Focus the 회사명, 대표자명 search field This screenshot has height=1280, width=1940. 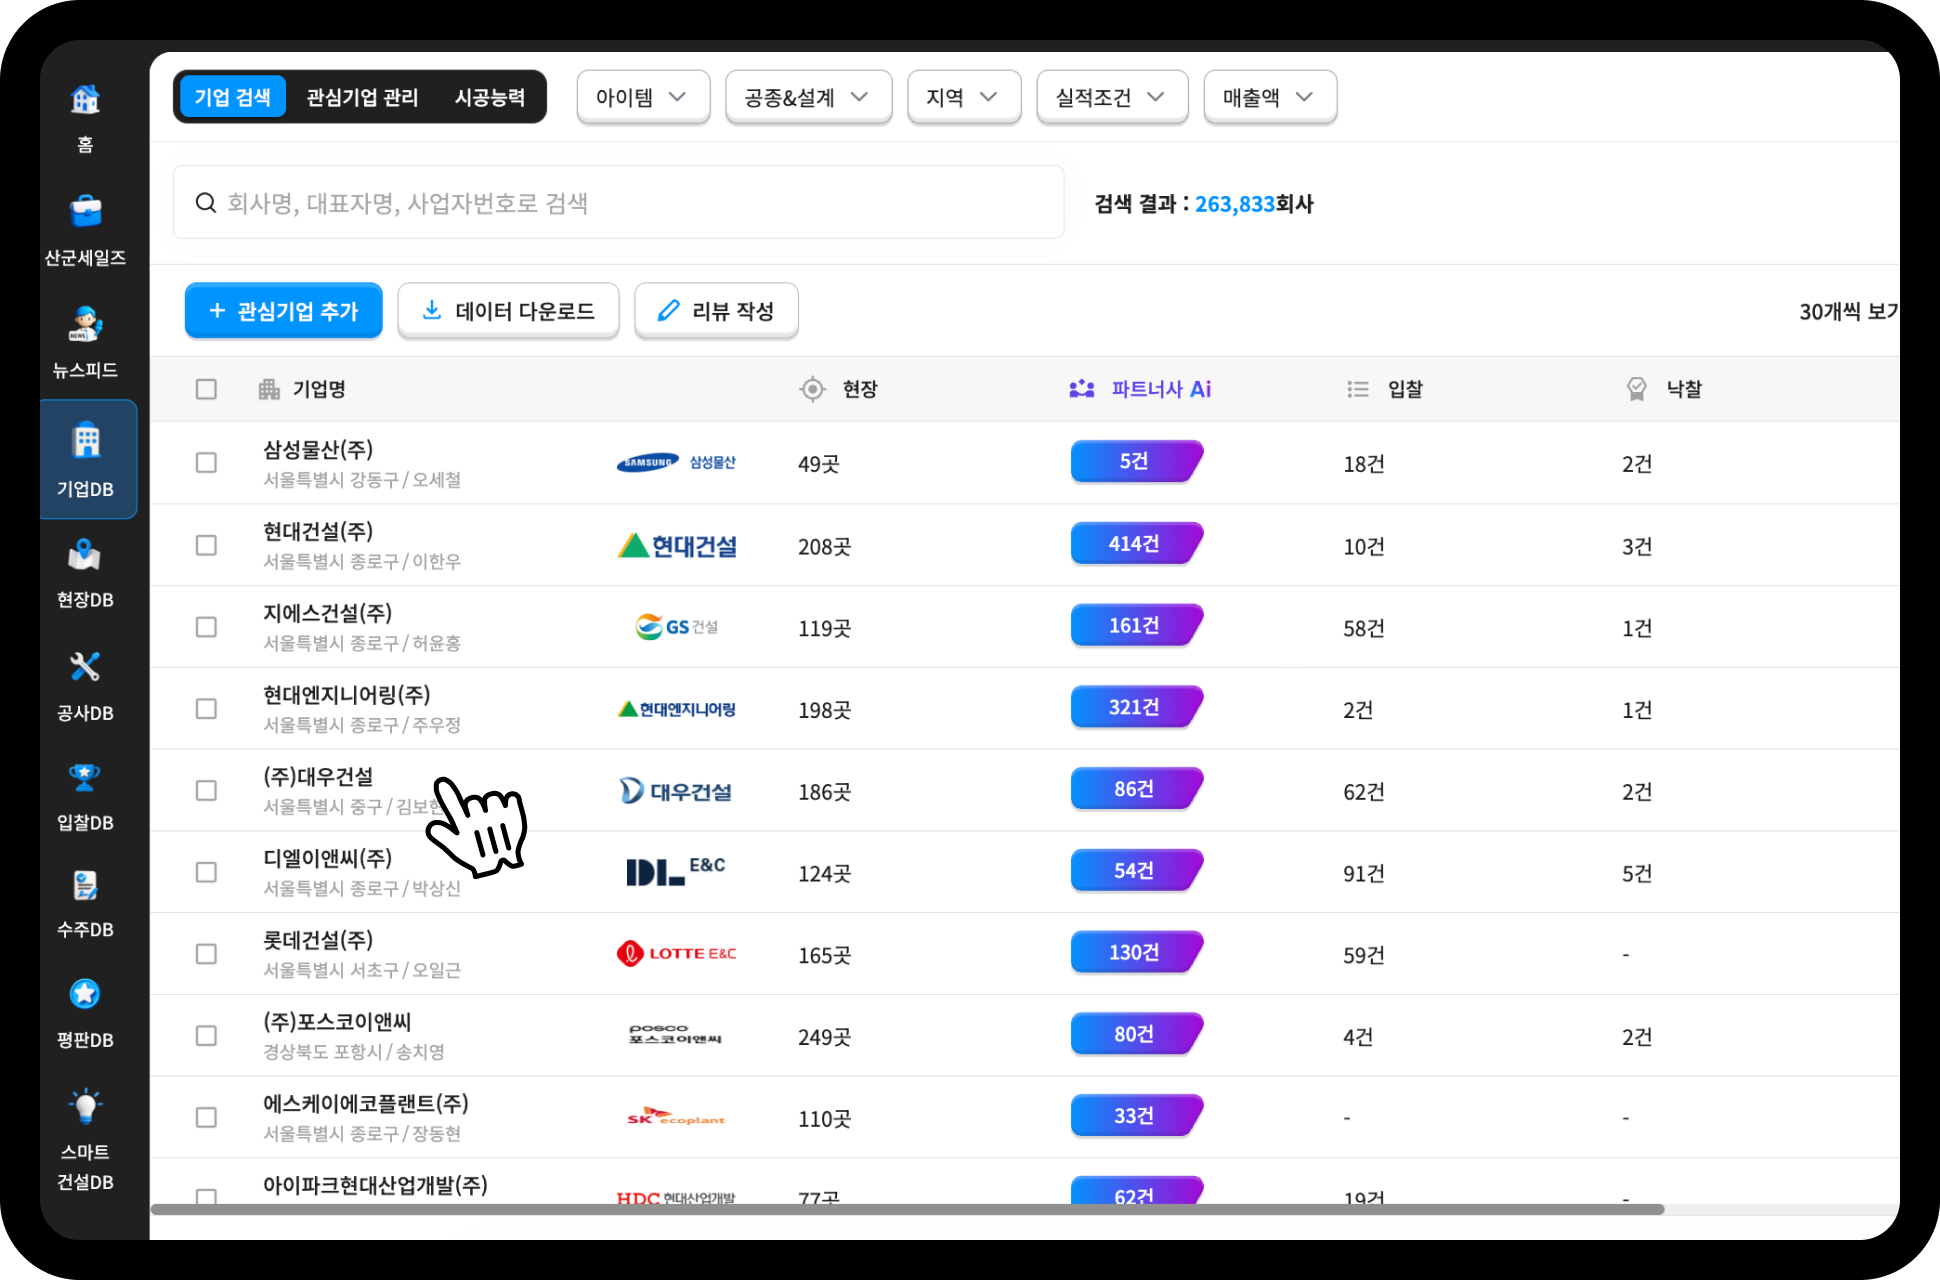click(618, 203)
